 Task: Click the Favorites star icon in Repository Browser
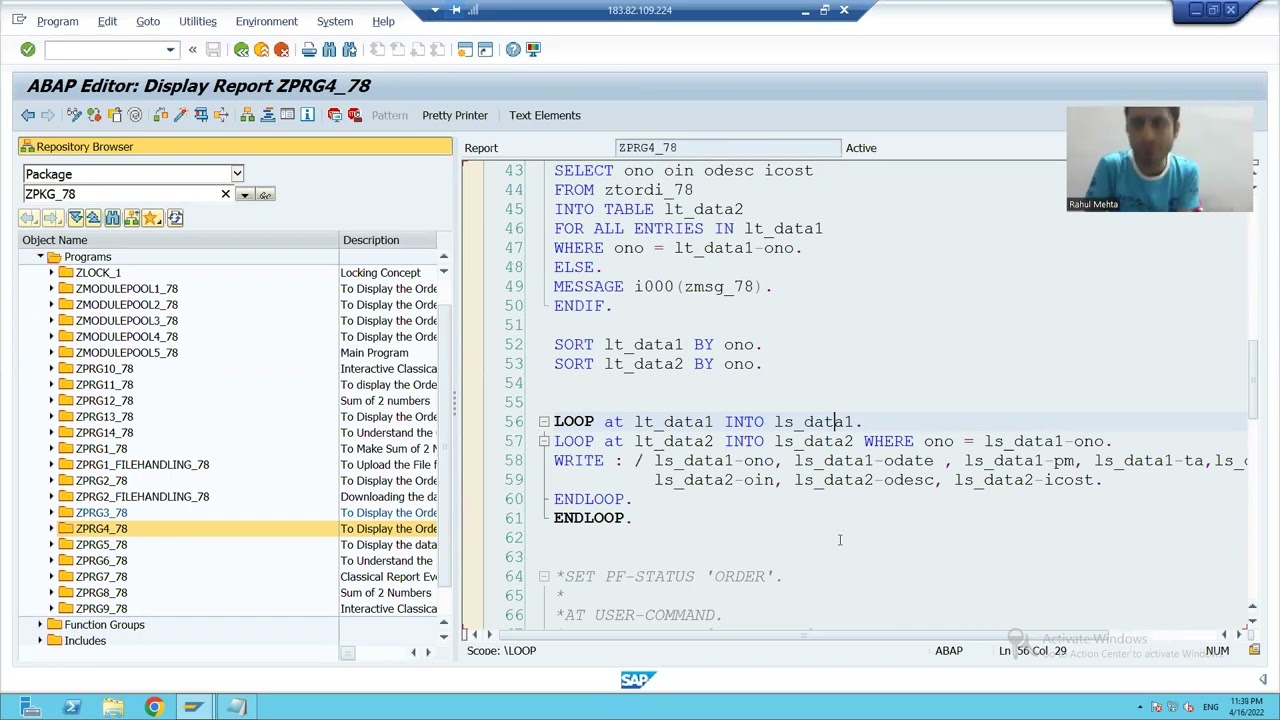click(x=151, y=218)
